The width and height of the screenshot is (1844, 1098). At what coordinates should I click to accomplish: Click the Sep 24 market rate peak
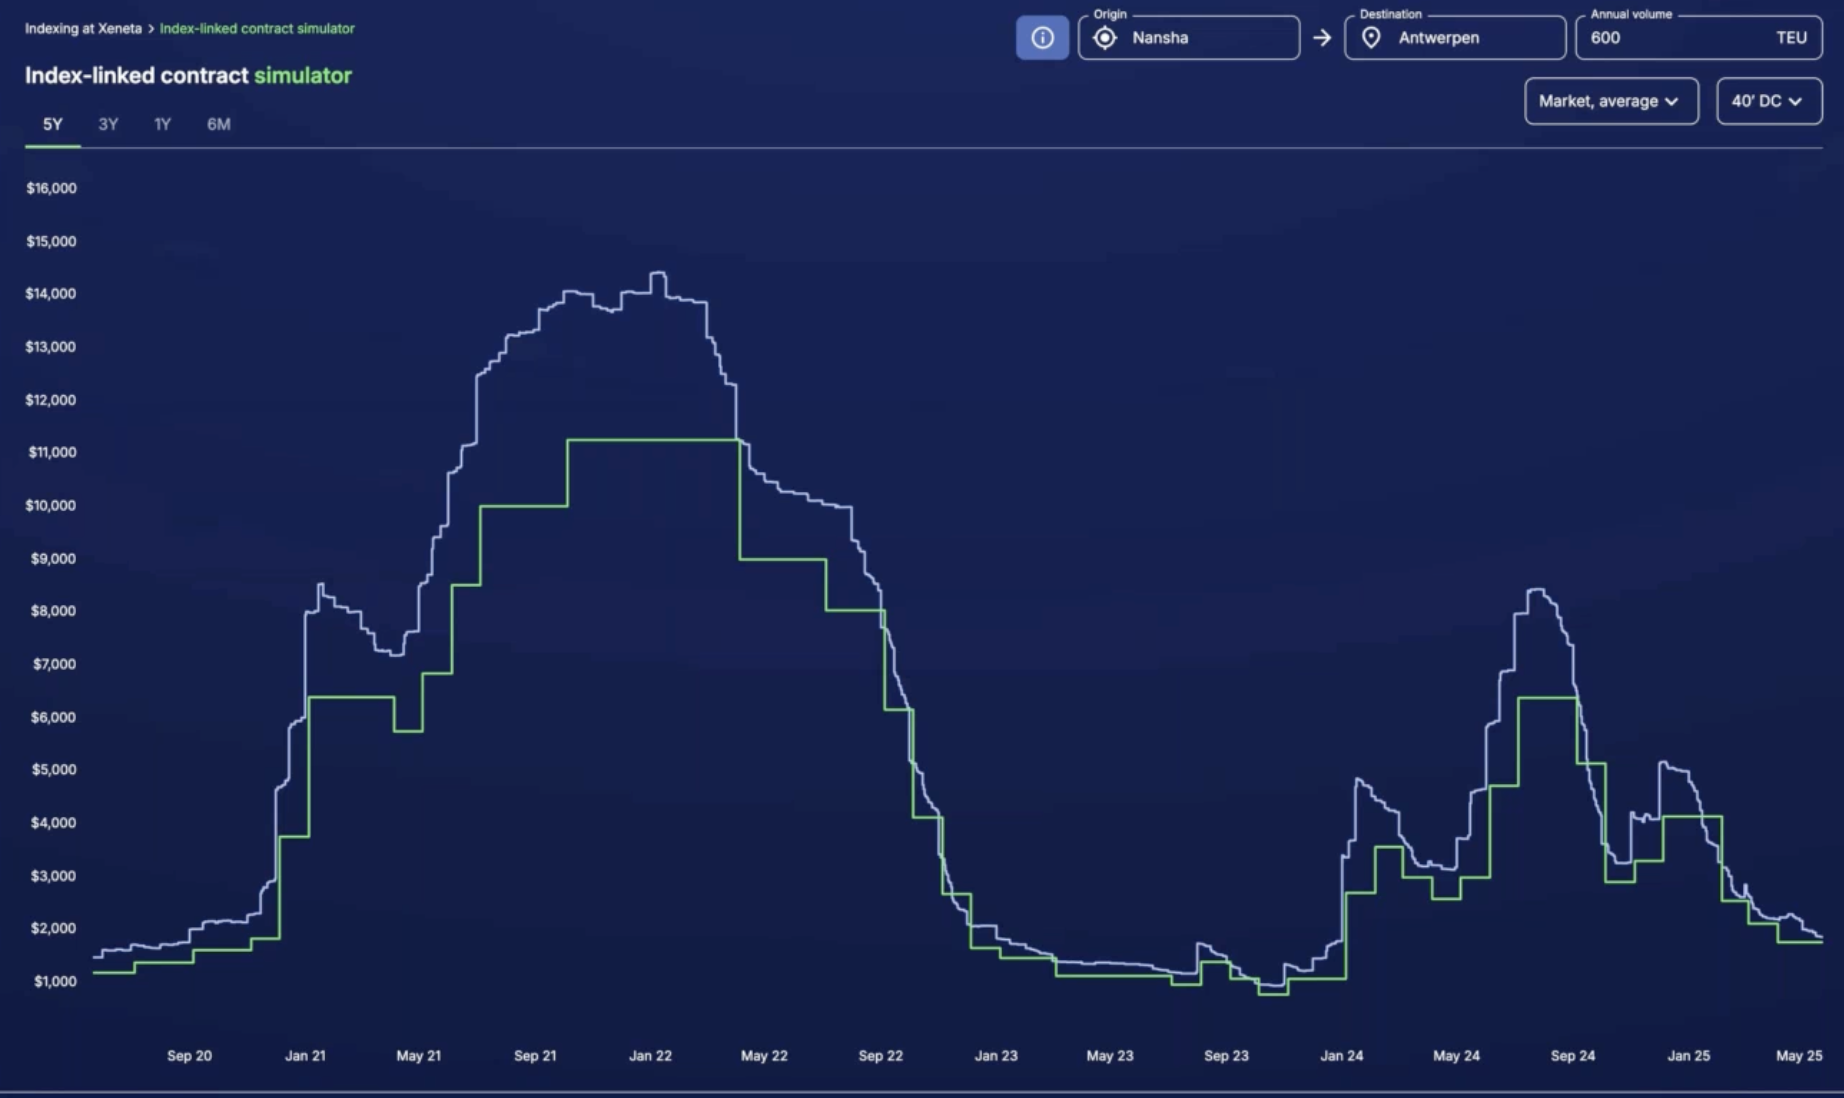(x=1537, y=590)
